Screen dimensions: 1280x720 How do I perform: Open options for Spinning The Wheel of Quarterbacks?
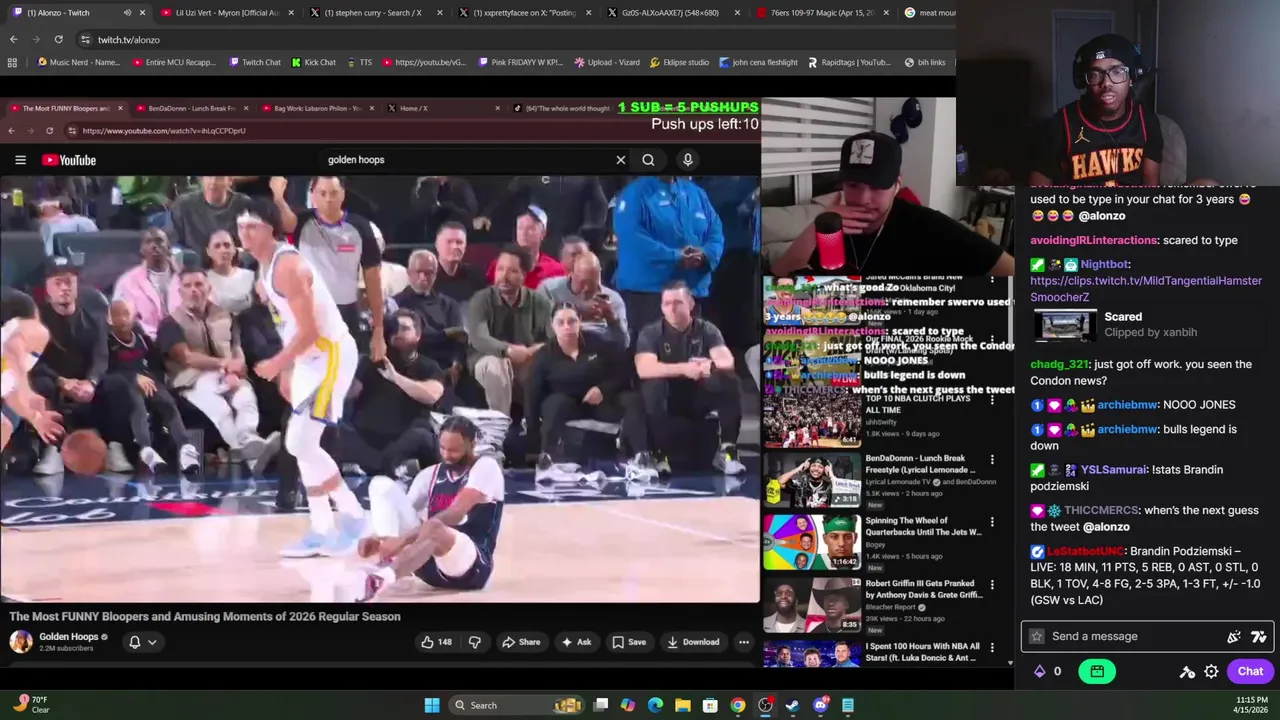992,522
